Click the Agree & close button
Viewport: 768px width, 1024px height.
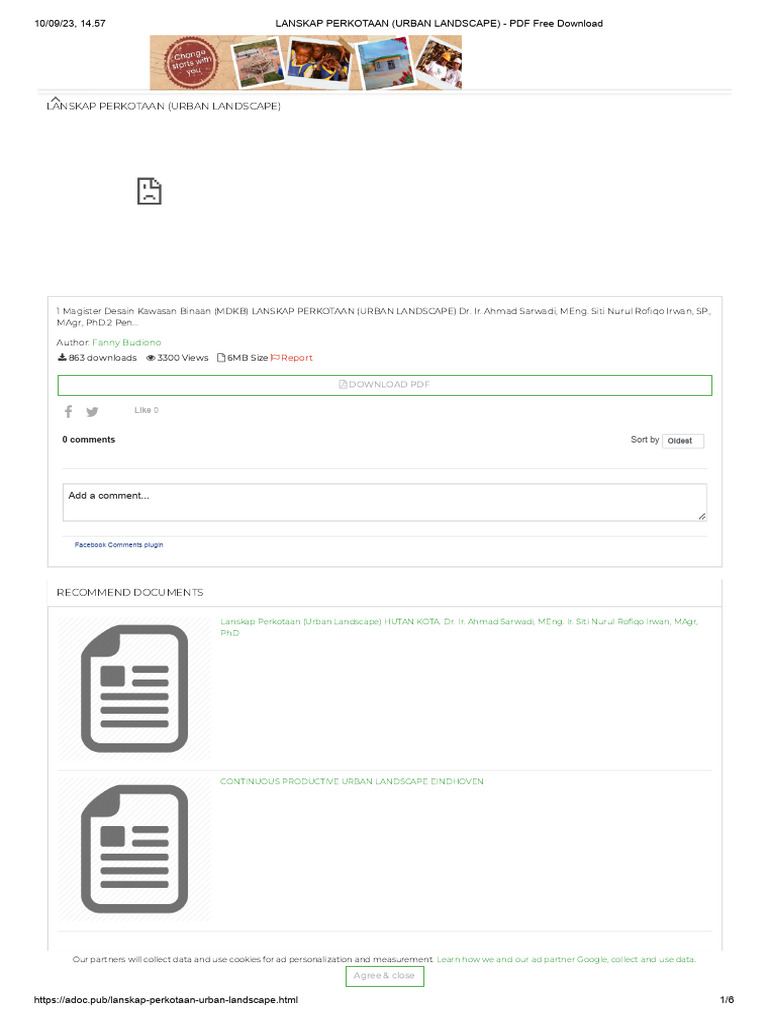[385, 976]
